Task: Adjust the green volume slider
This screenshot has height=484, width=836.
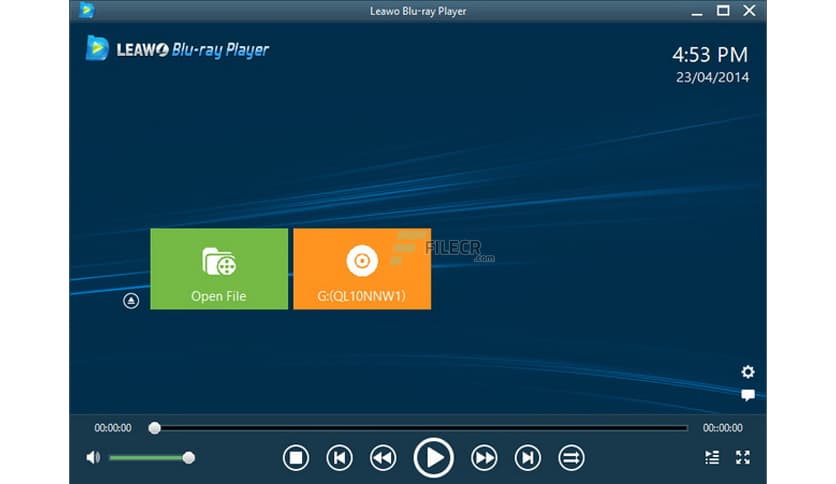Action: 151,457
